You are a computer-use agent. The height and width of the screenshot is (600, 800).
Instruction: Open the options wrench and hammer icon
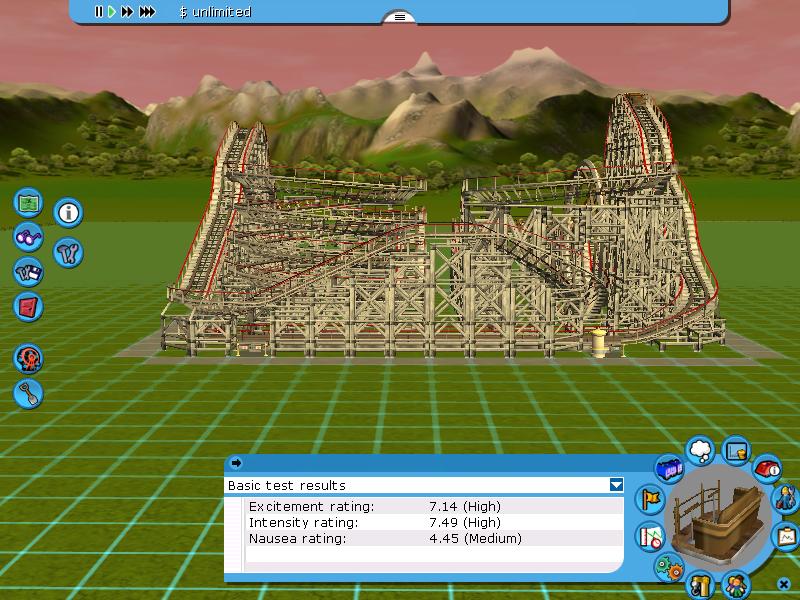coord(68,253)
